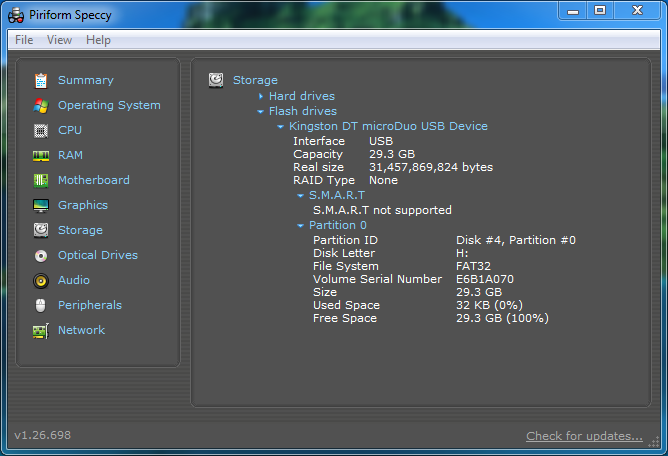Click the Operating System Windows flag icon

point(41,105)
